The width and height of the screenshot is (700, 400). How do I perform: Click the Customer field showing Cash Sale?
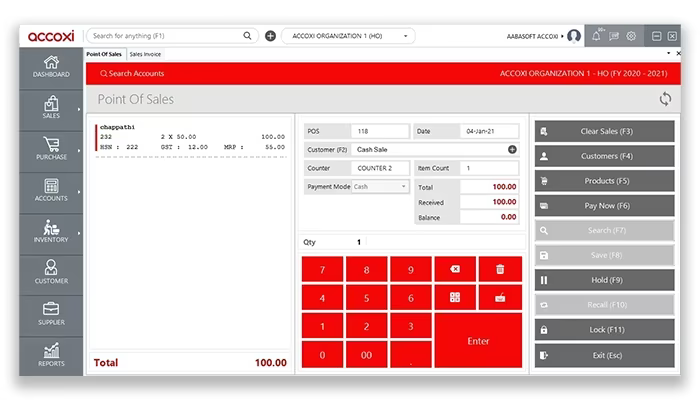[x=435, y=150]
